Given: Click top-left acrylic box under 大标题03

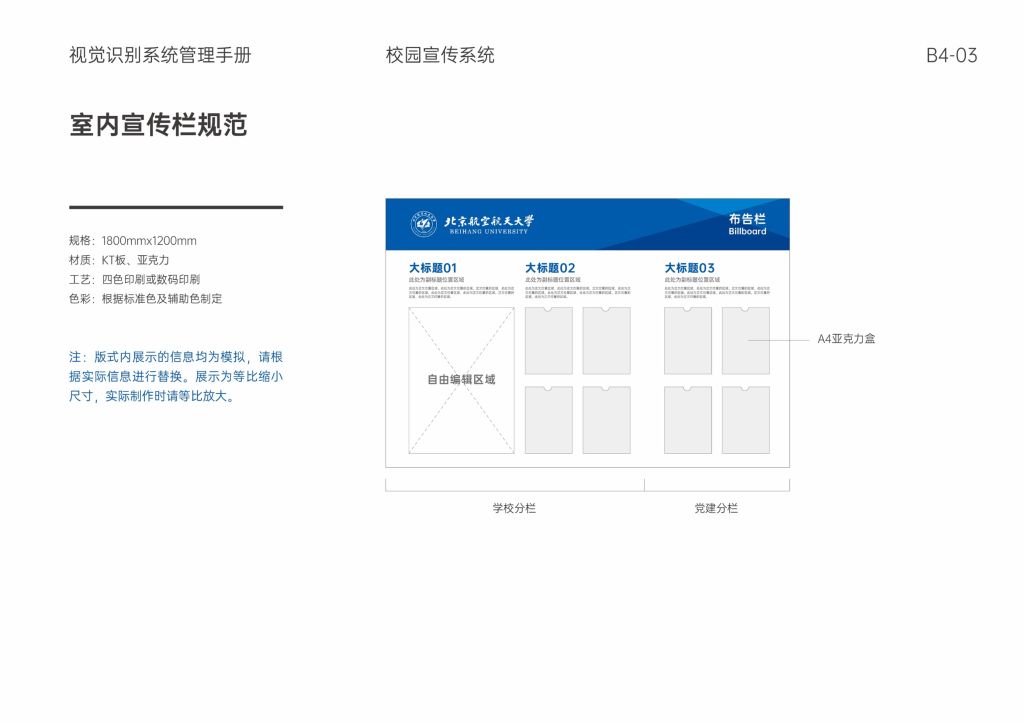Looking at the screenshot, I should 688,341.
